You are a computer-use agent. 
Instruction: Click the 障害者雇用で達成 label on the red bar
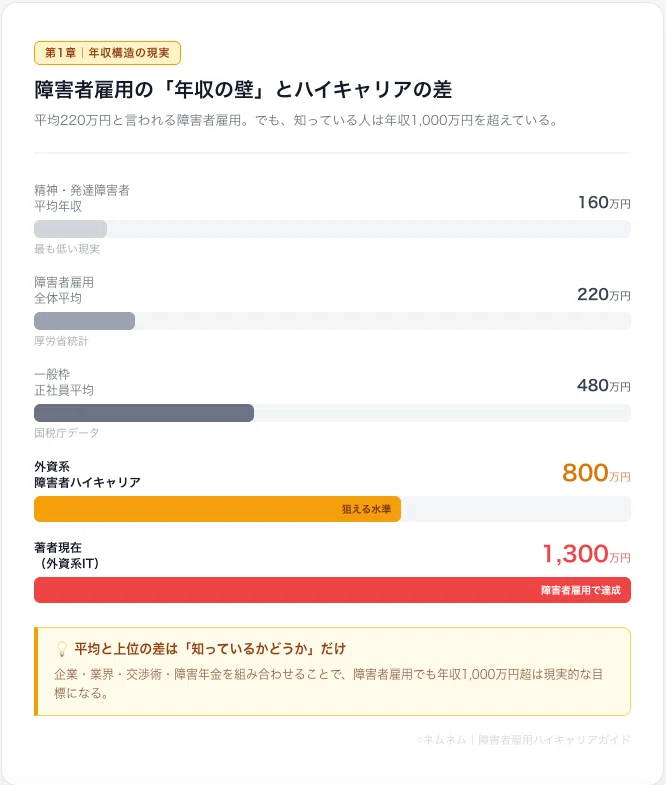(x=580, y=590)
